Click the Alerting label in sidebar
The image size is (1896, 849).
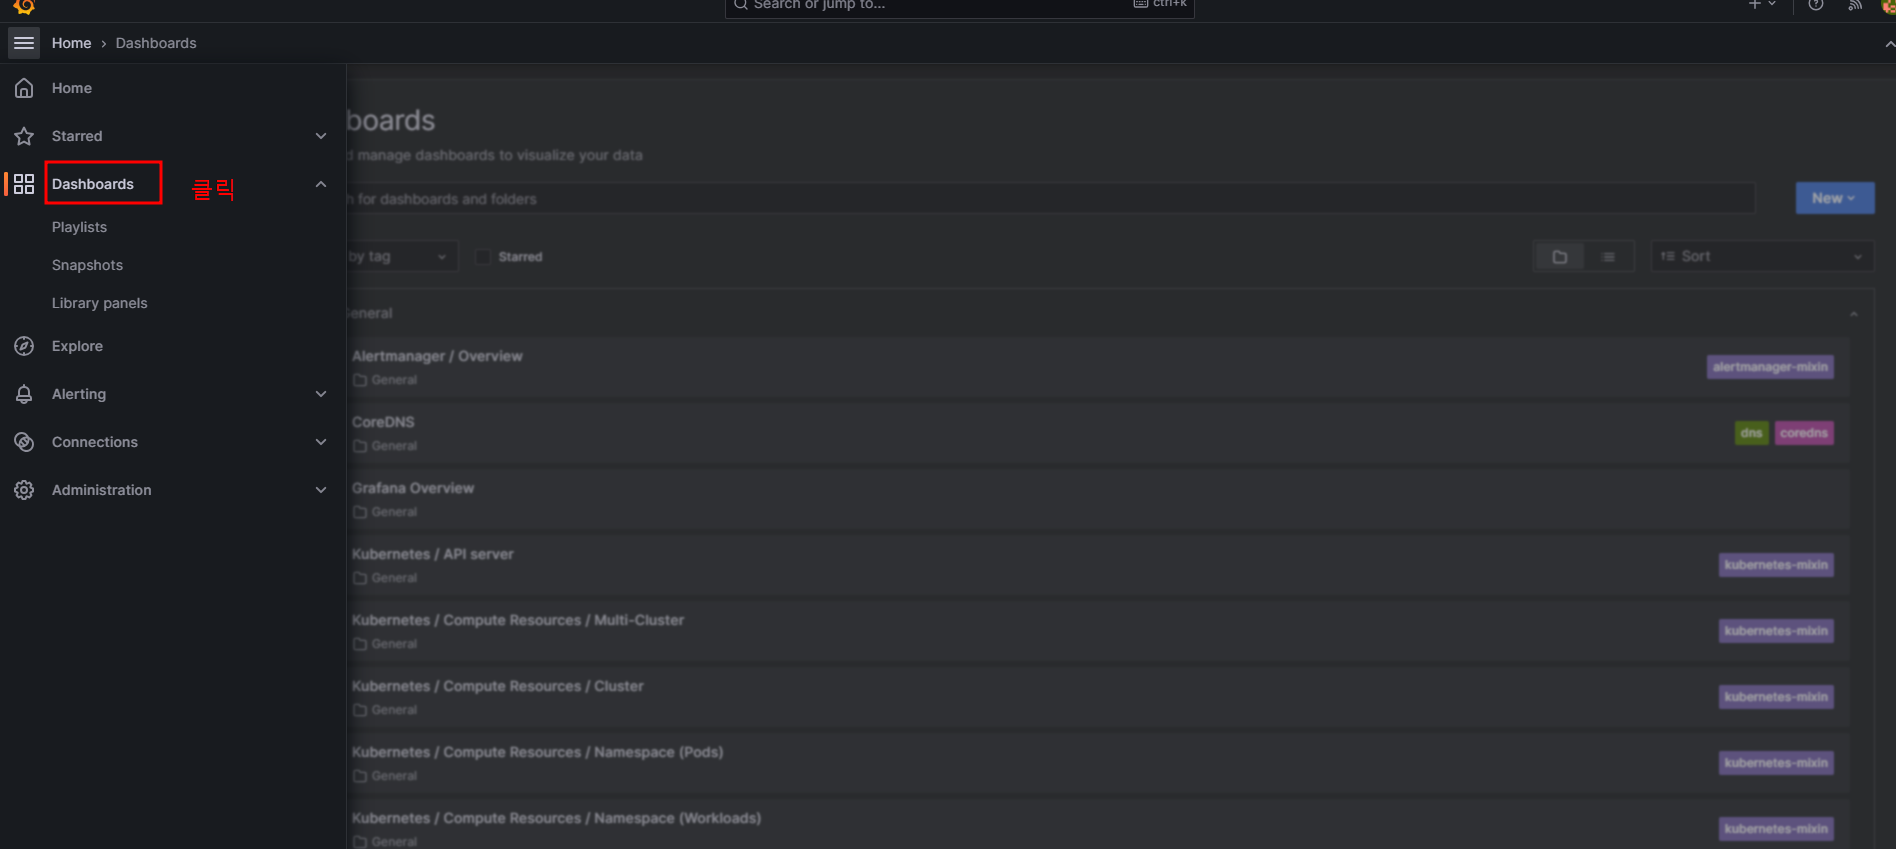tap(79, 394)
